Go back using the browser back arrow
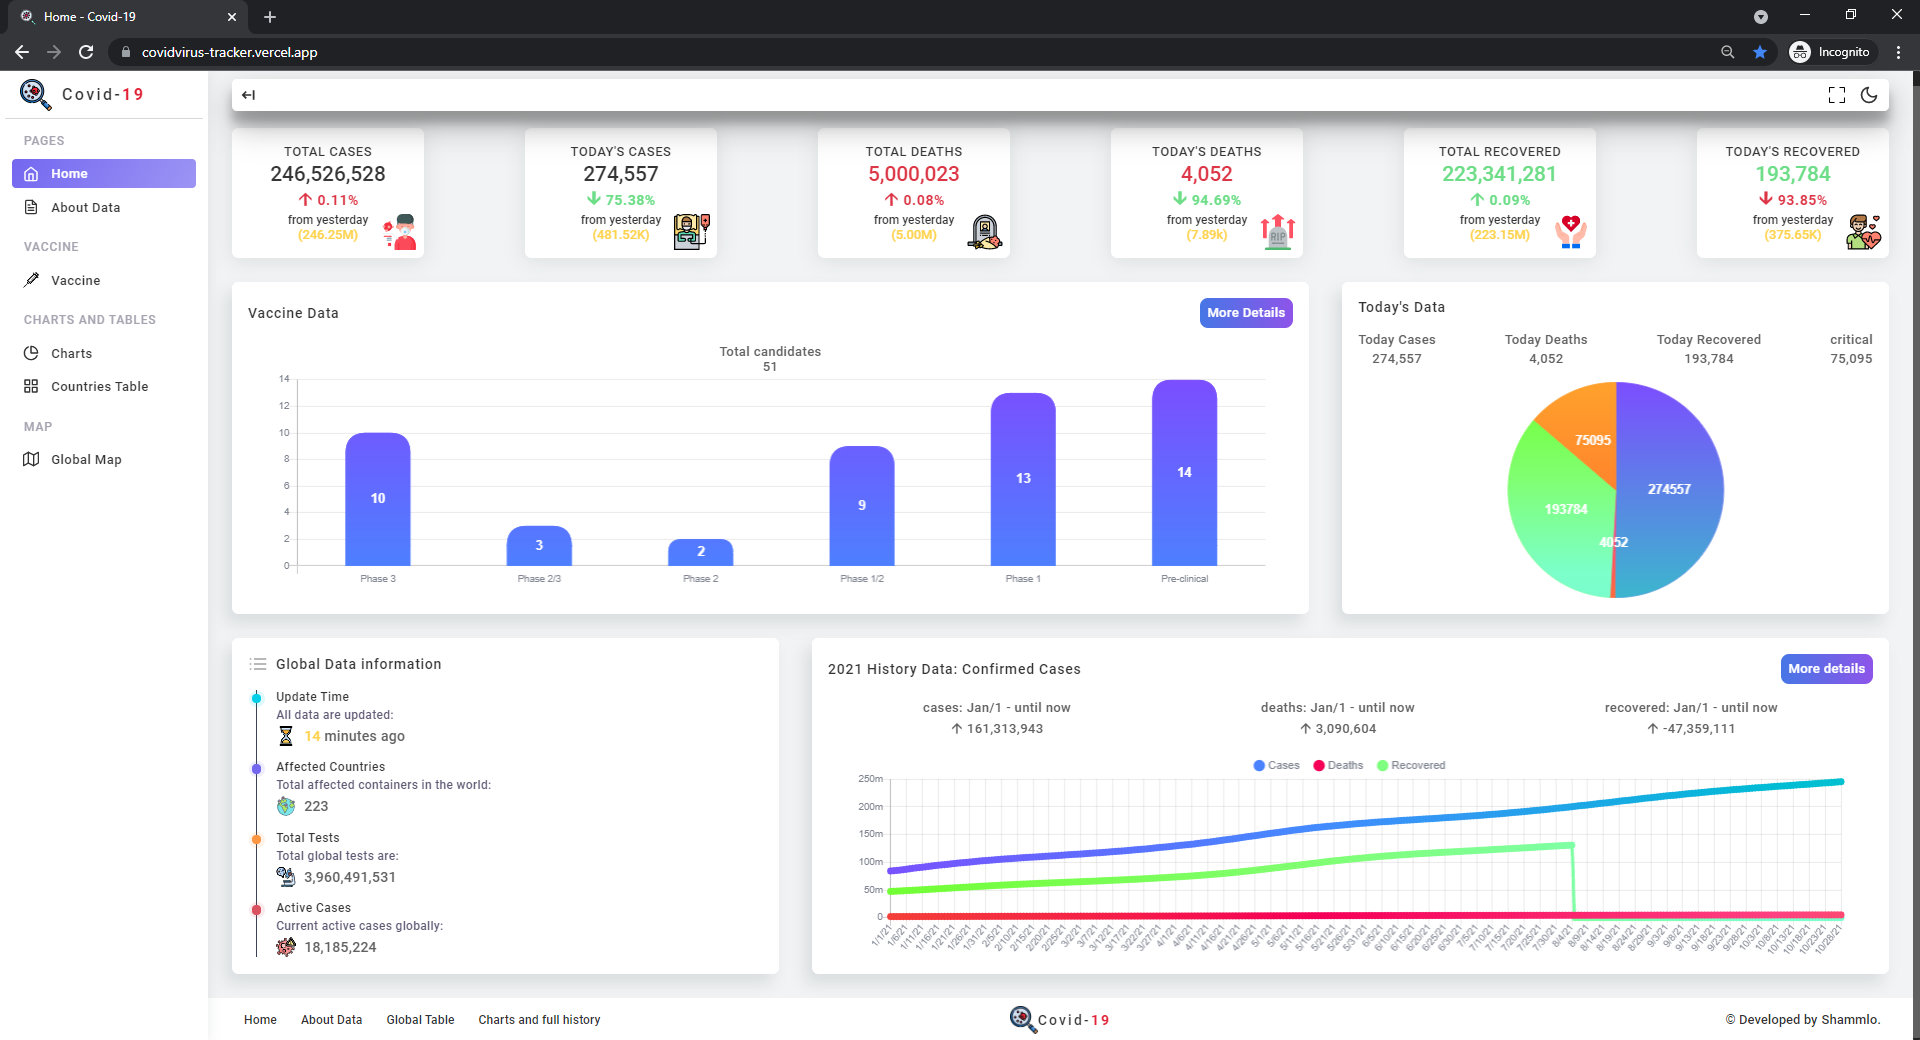Image resolution: width=1920 pixels, height=1040 pixels. (22, 52)
